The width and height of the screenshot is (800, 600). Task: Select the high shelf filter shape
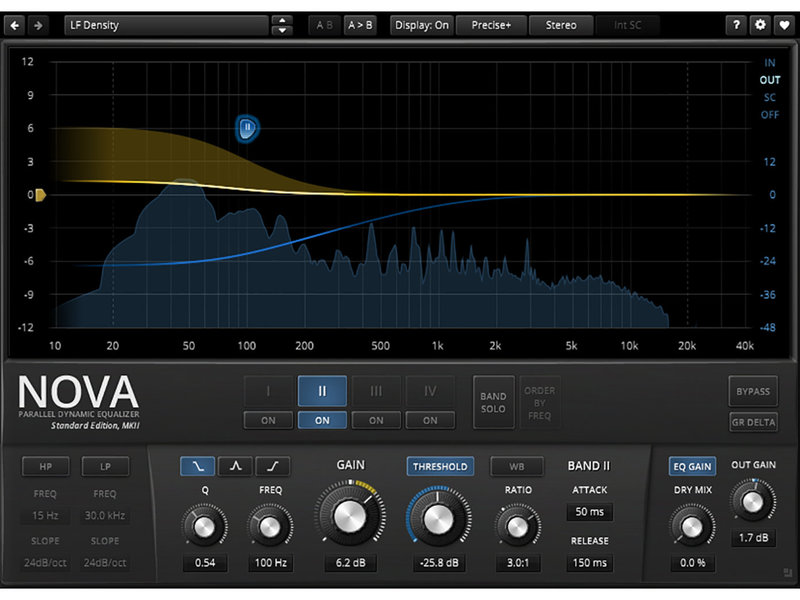point(272,466)
